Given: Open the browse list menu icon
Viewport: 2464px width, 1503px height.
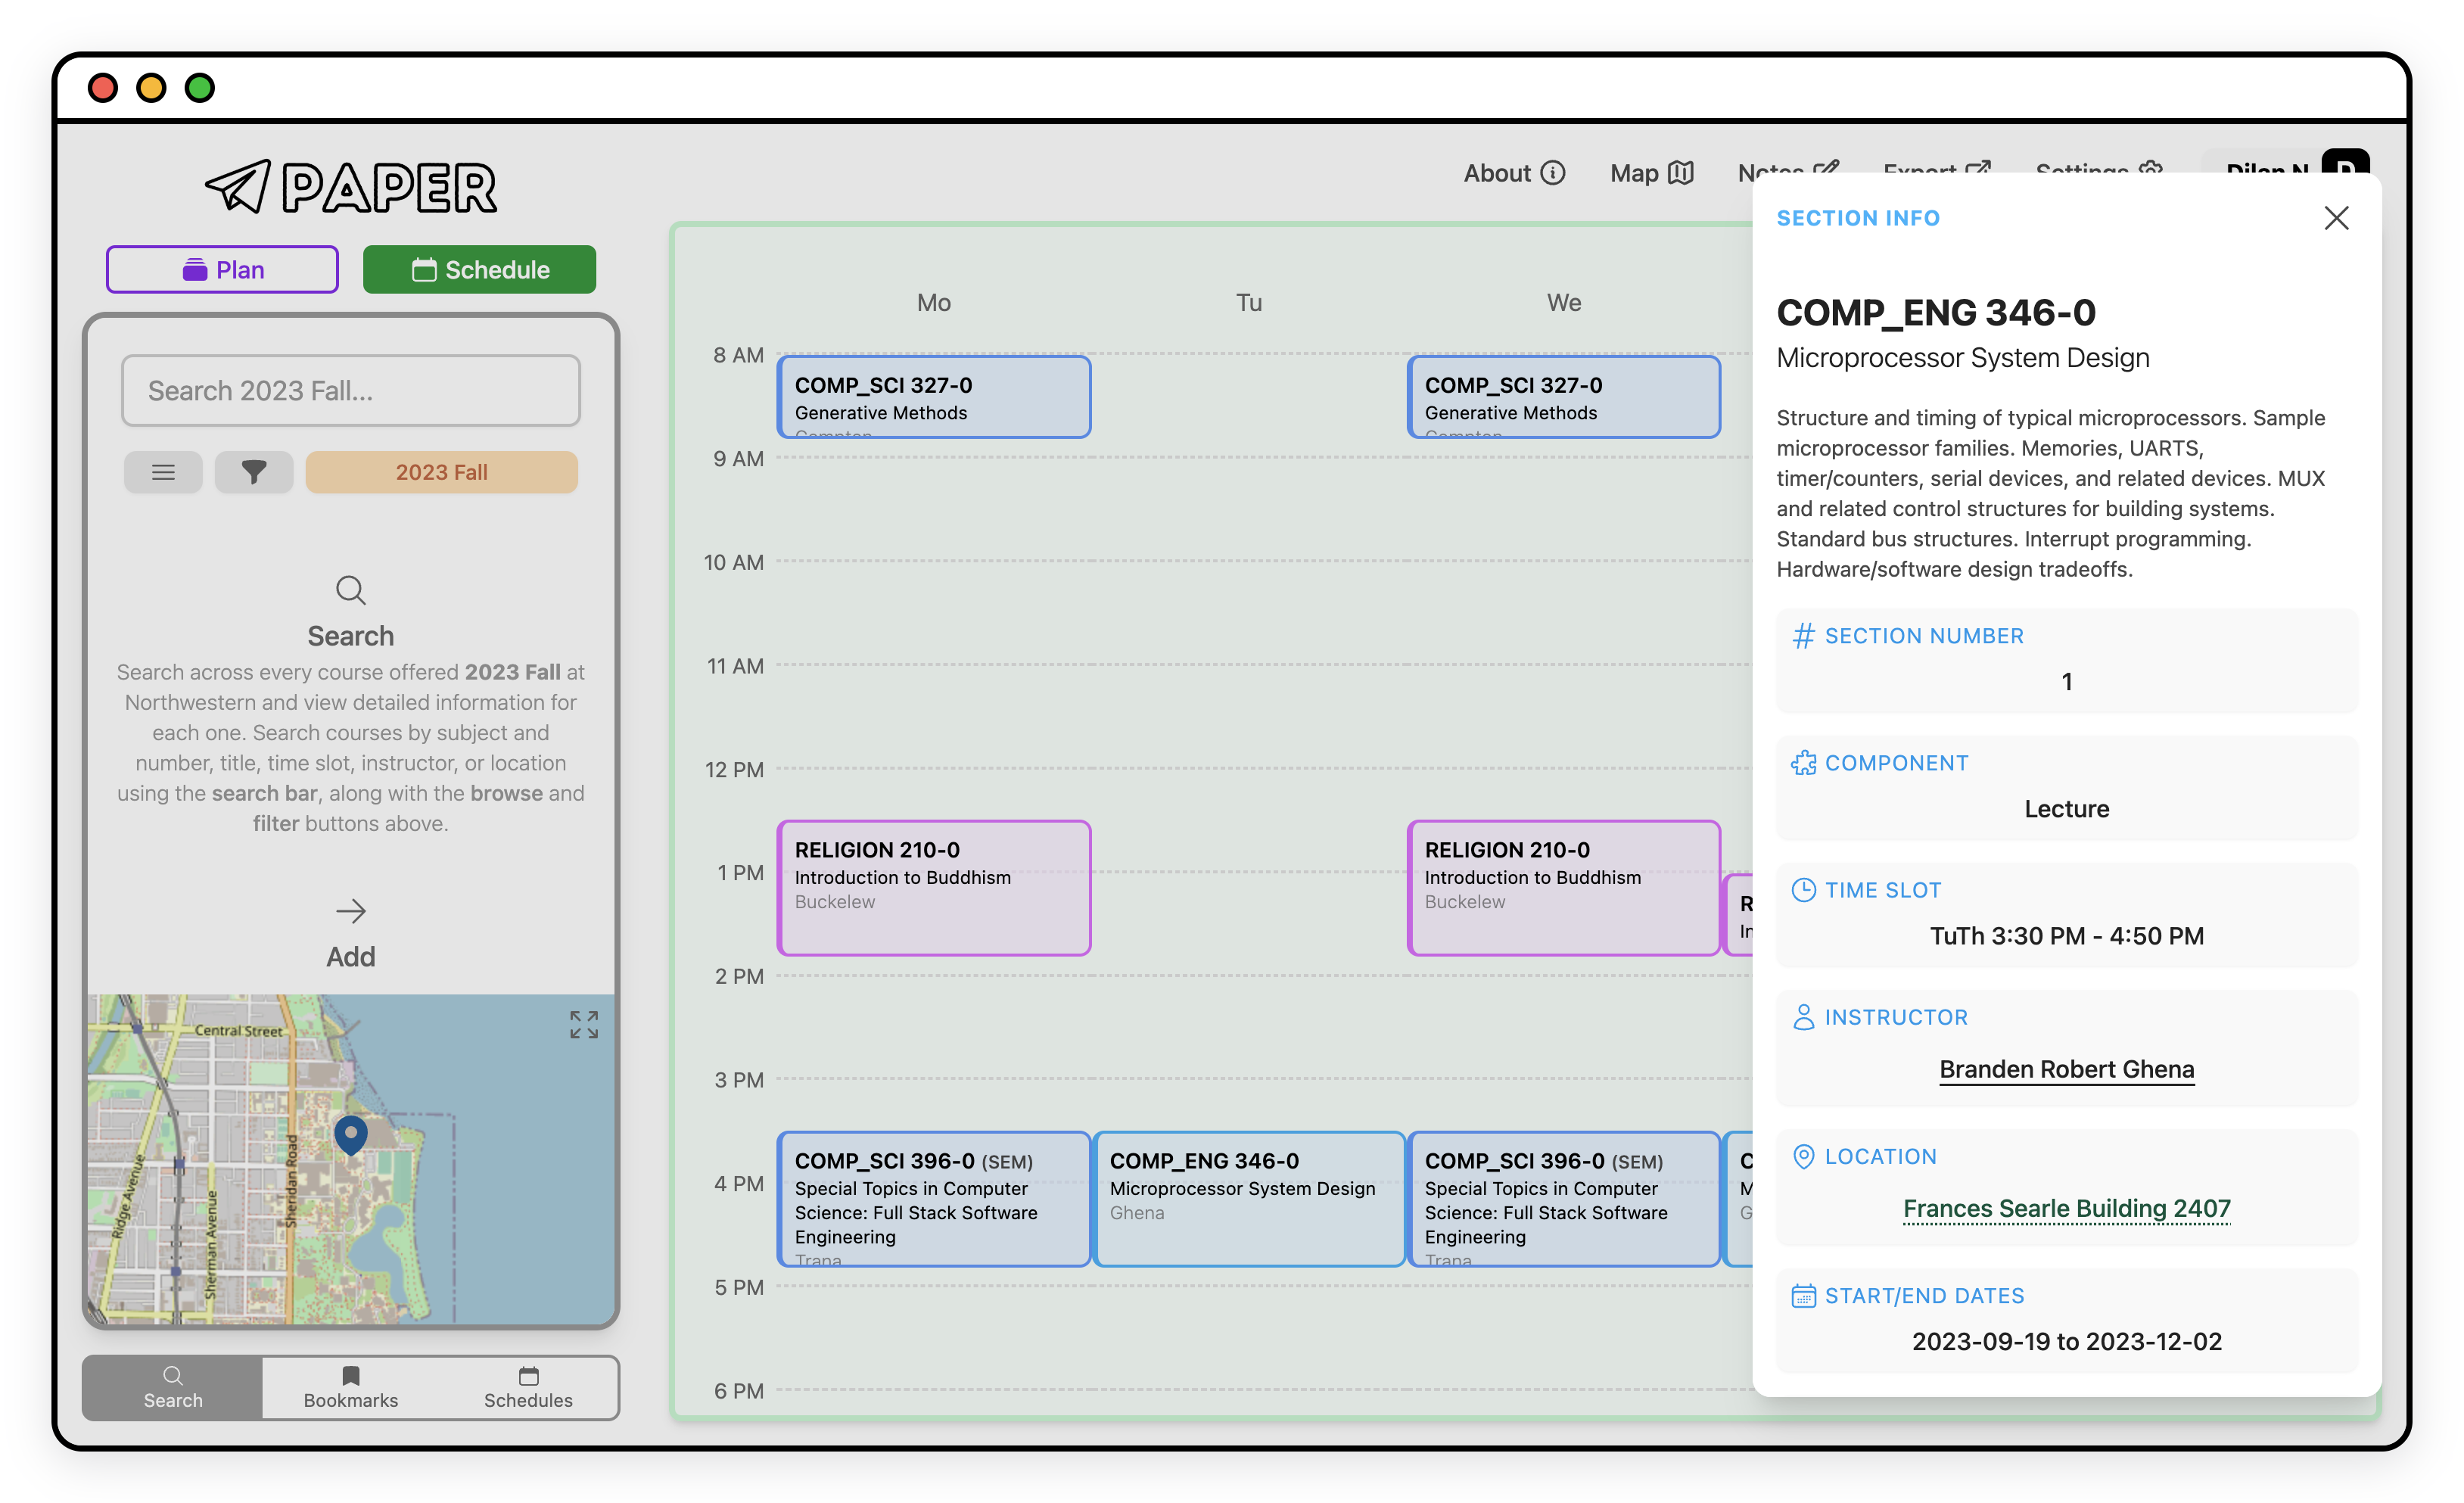Looking at the screenshot, I should (163, 472).
